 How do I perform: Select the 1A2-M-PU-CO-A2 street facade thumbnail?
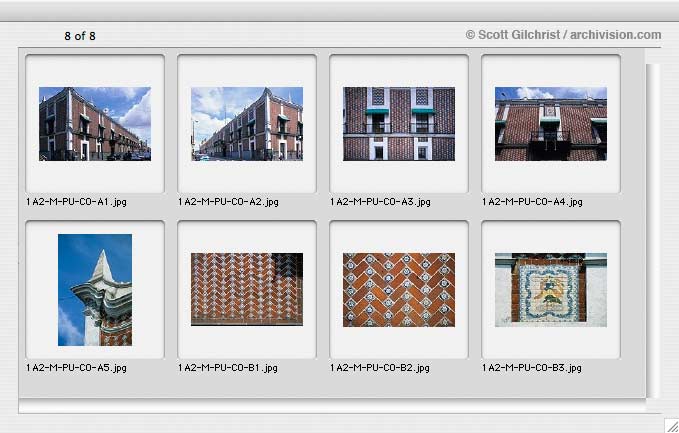pyautogui.click(x=247, y=124)
